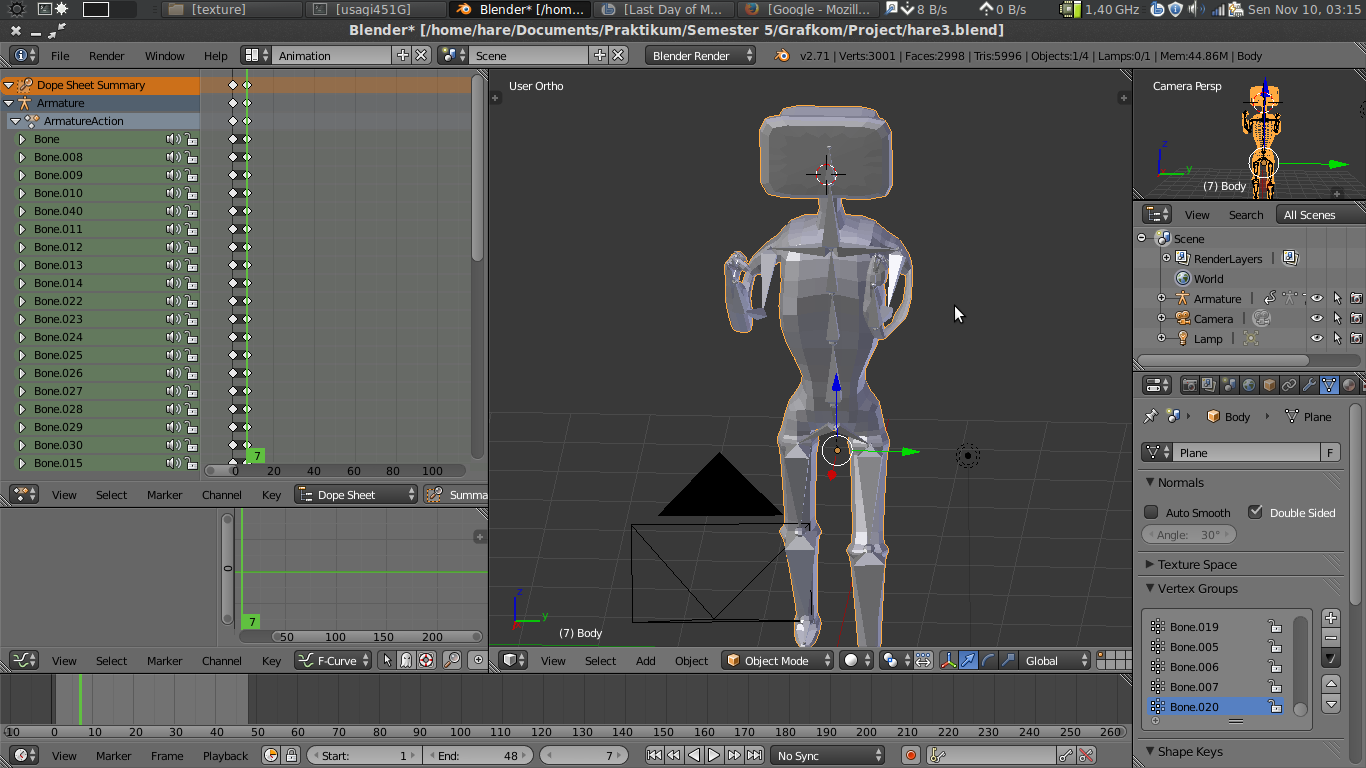The height and width of the screenshot is (768, 1366).
Task: Click the F-Curve editor ghost curves icon
Action: (406, 660)
